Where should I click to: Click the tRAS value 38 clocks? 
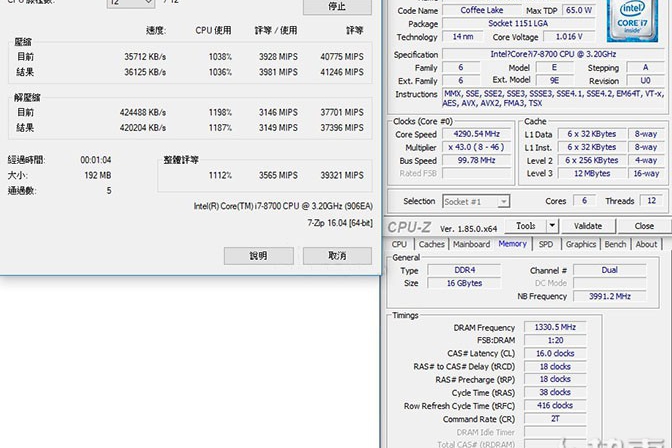point(555,393)
